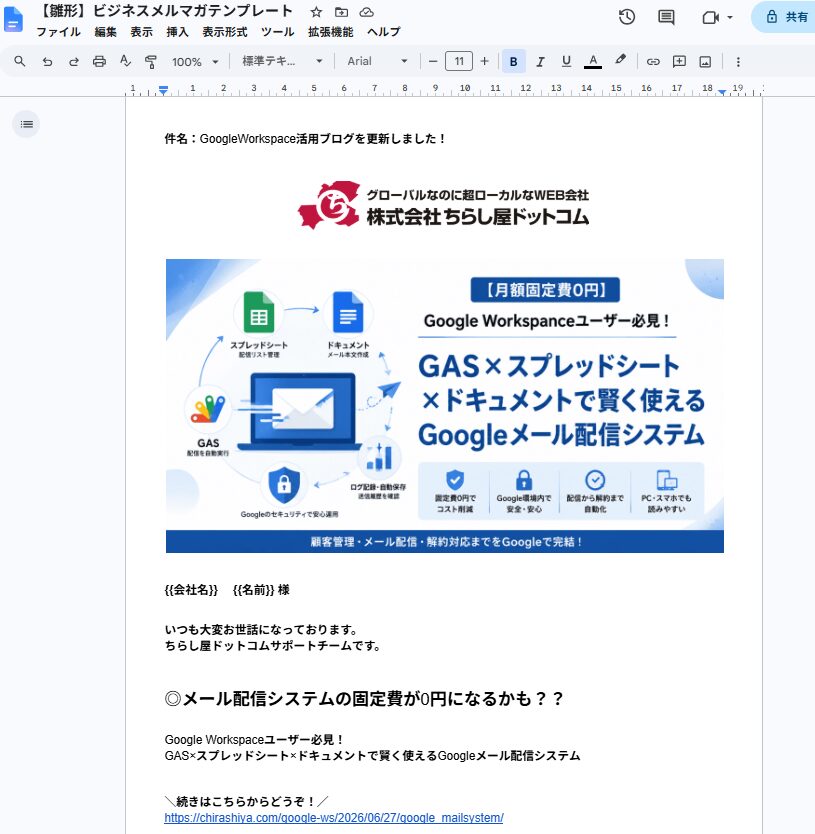Insert a link

(x=653, y=61)
